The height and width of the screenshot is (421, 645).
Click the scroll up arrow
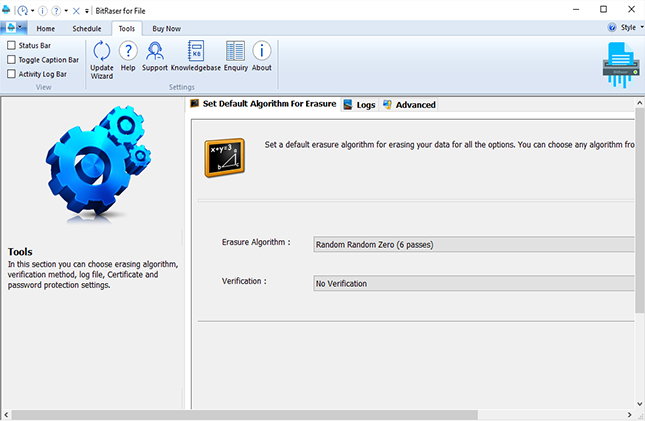639,102
